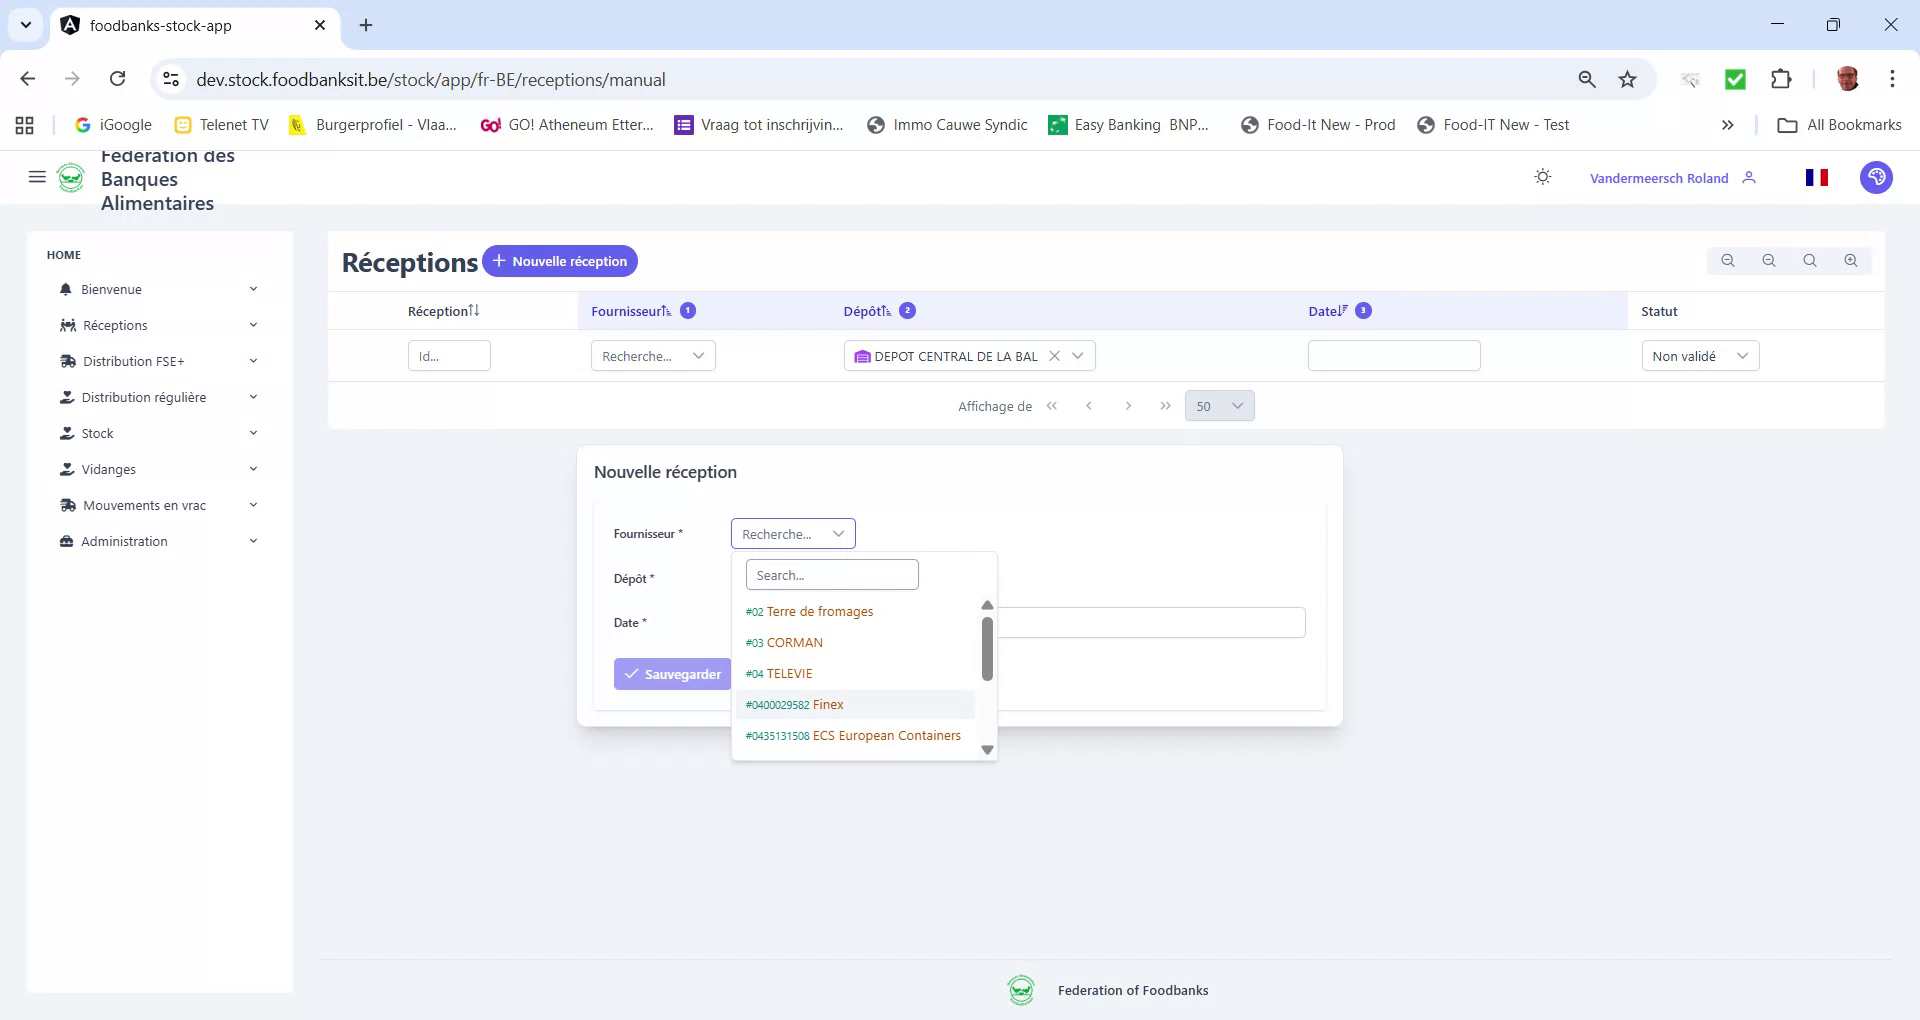Clear the DEPOT CENTRAL filter with the X
Screen dimensions: 1920x1020
pos(1056,355)
